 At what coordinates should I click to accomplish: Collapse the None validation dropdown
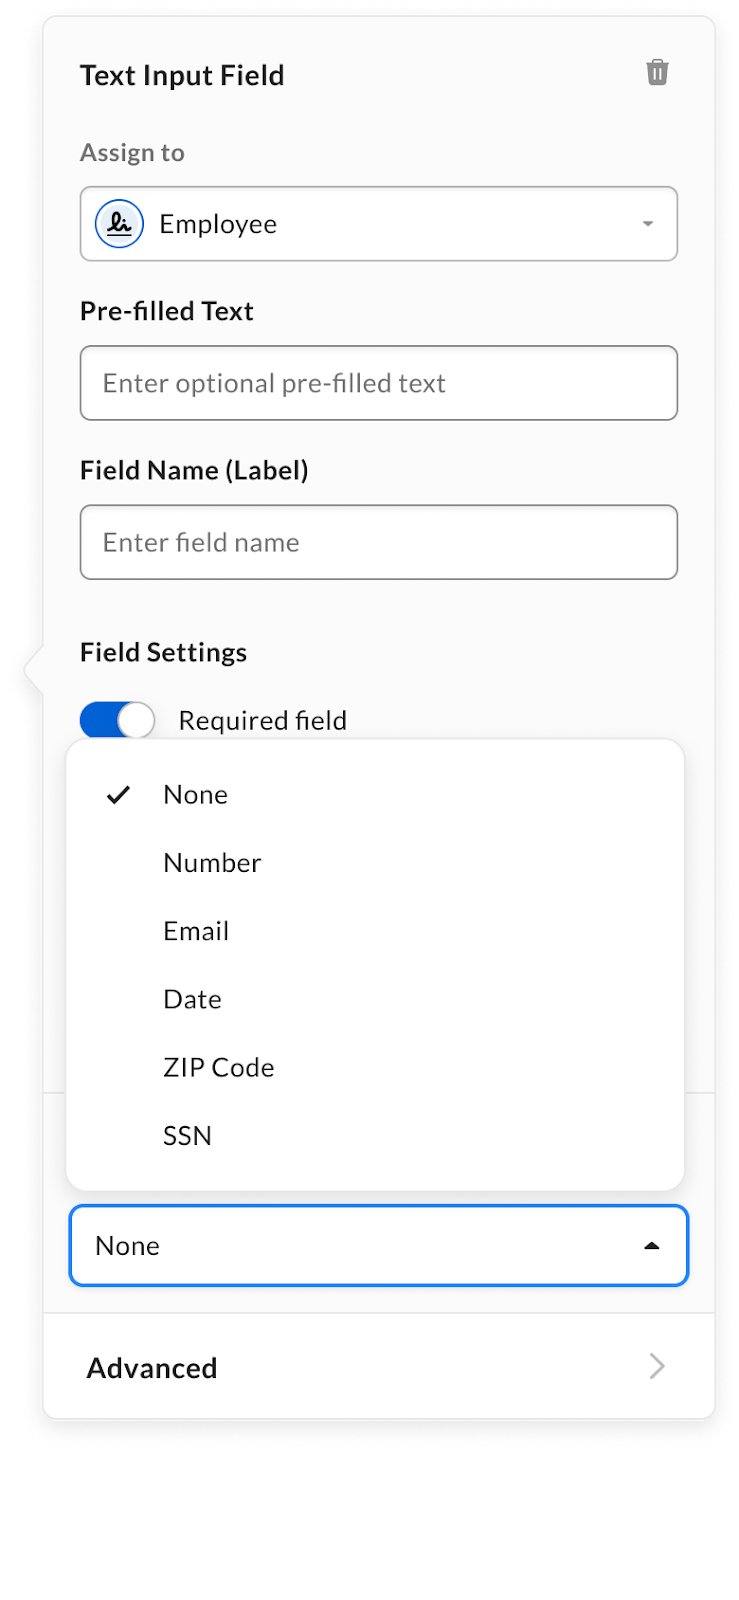(378, 1246)
